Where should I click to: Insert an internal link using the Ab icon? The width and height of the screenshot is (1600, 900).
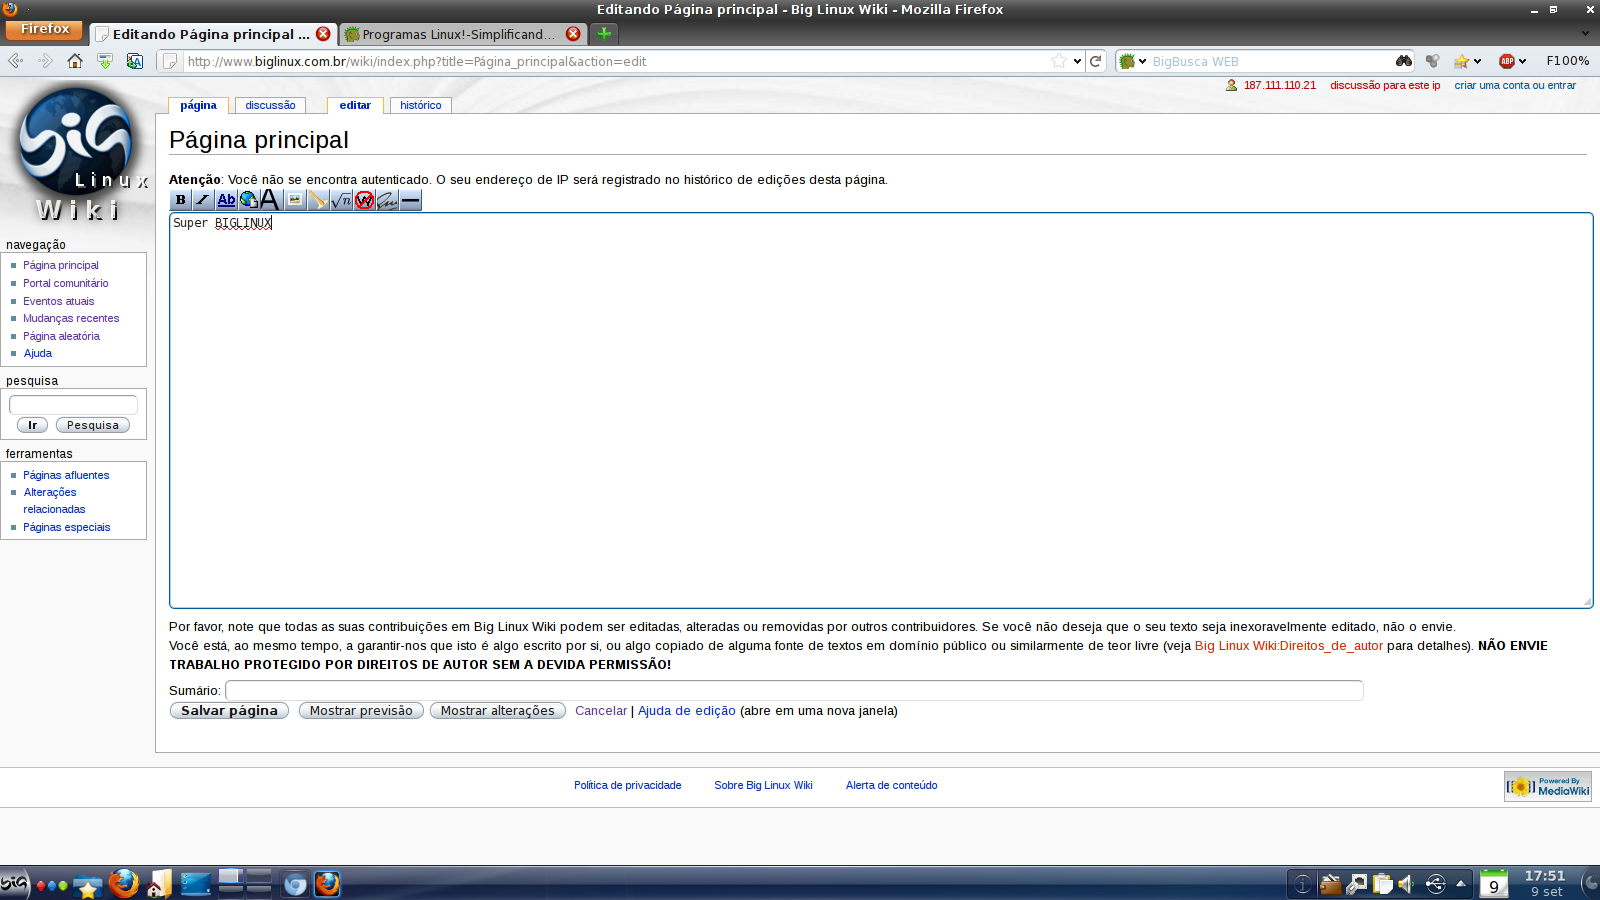coord(225,200)
